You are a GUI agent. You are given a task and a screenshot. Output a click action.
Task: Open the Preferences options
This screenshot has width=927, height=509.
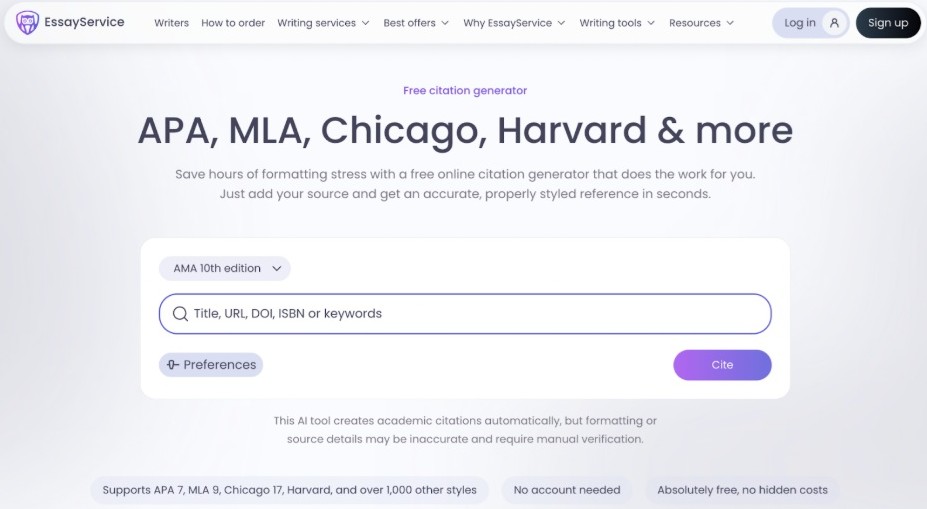point(211,365)
